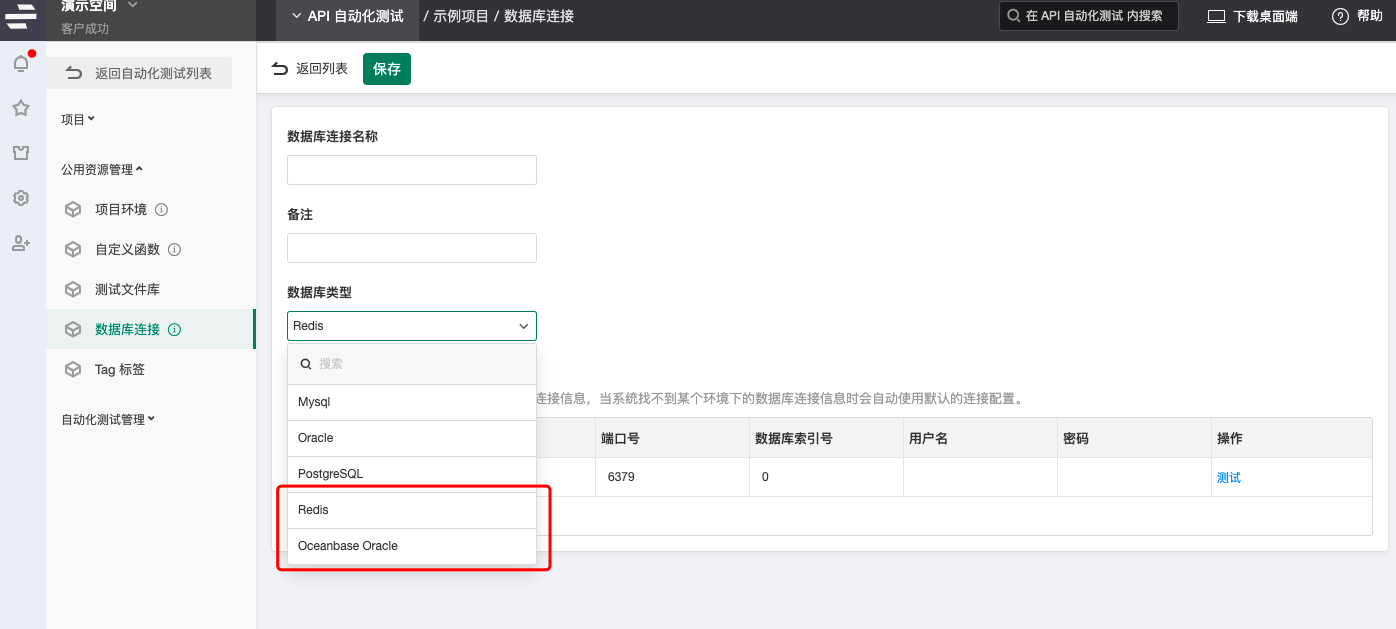Collapse the 公用资源管理 section
This screenshot has height=629, width=1396.
[102, 169]
